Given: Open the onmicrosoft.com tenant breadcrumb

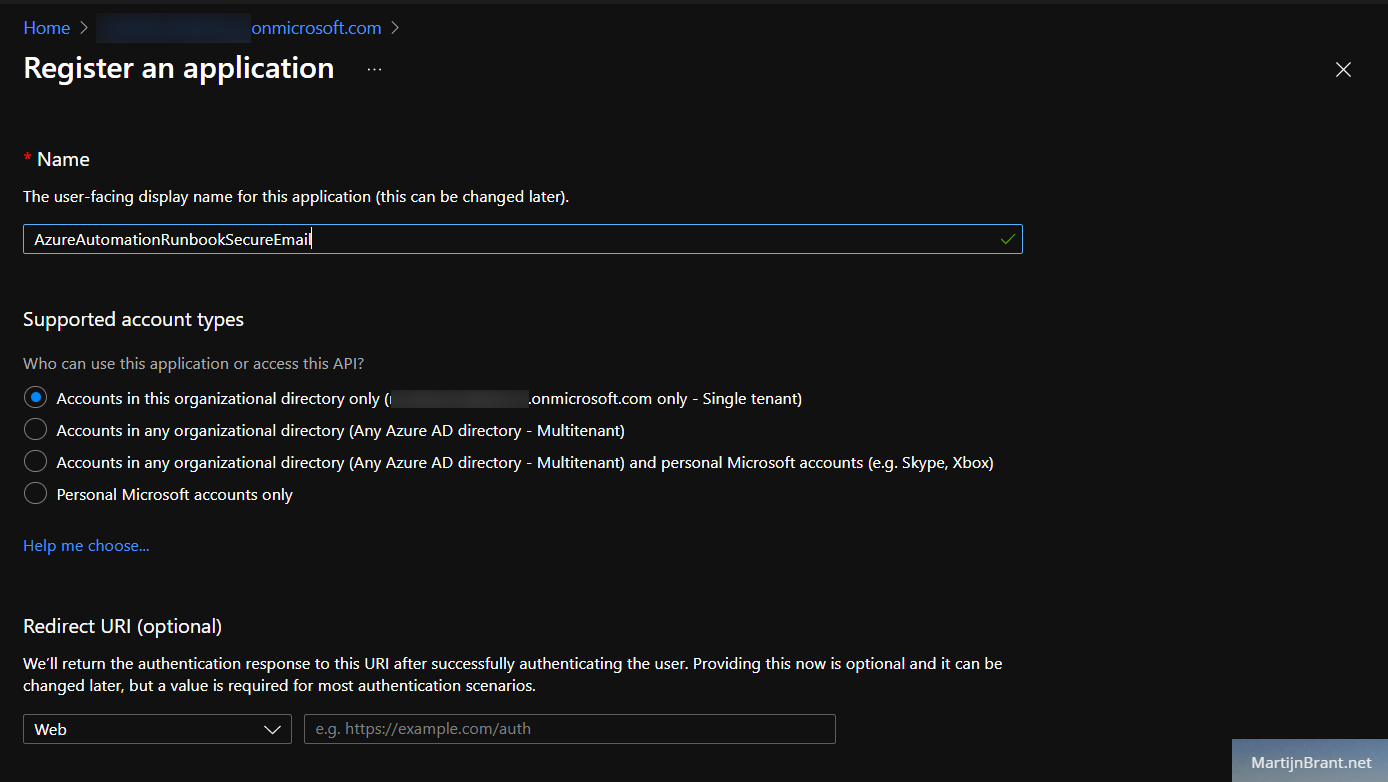Looking at the screenshot, I should coord(239,28).
